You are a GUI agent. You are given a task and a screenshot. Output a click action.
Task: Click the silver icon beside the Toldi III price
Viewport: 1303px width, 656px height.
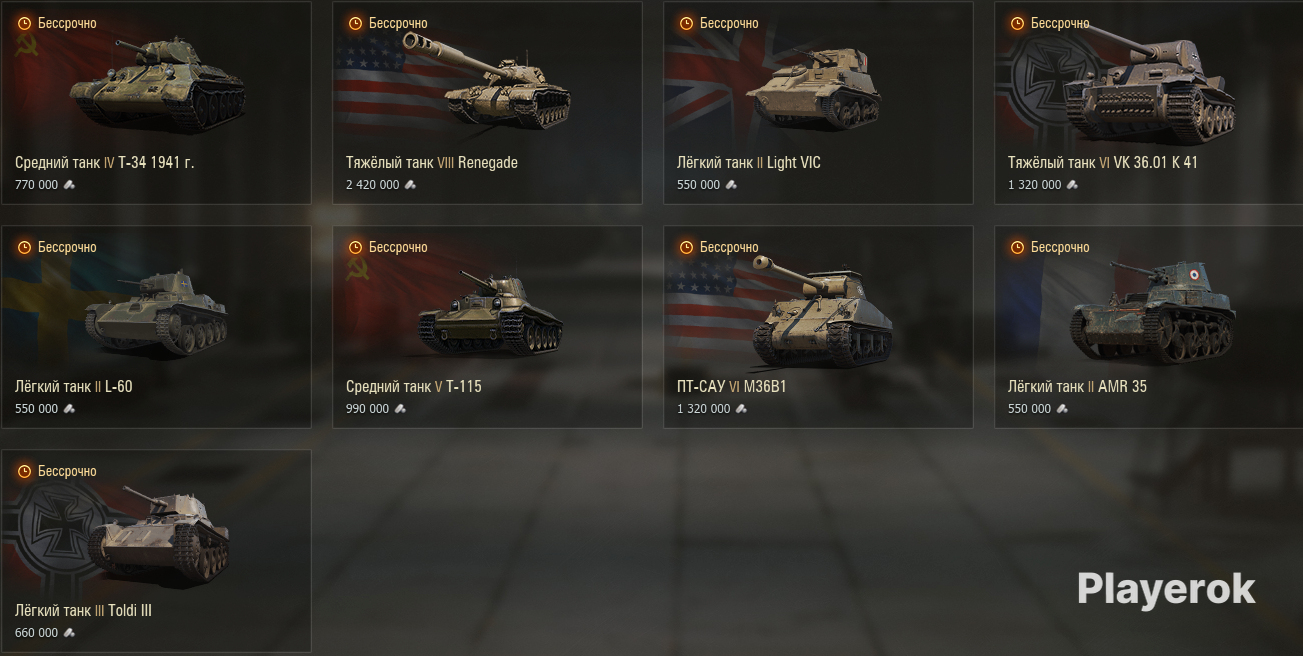tap(69, 633)
